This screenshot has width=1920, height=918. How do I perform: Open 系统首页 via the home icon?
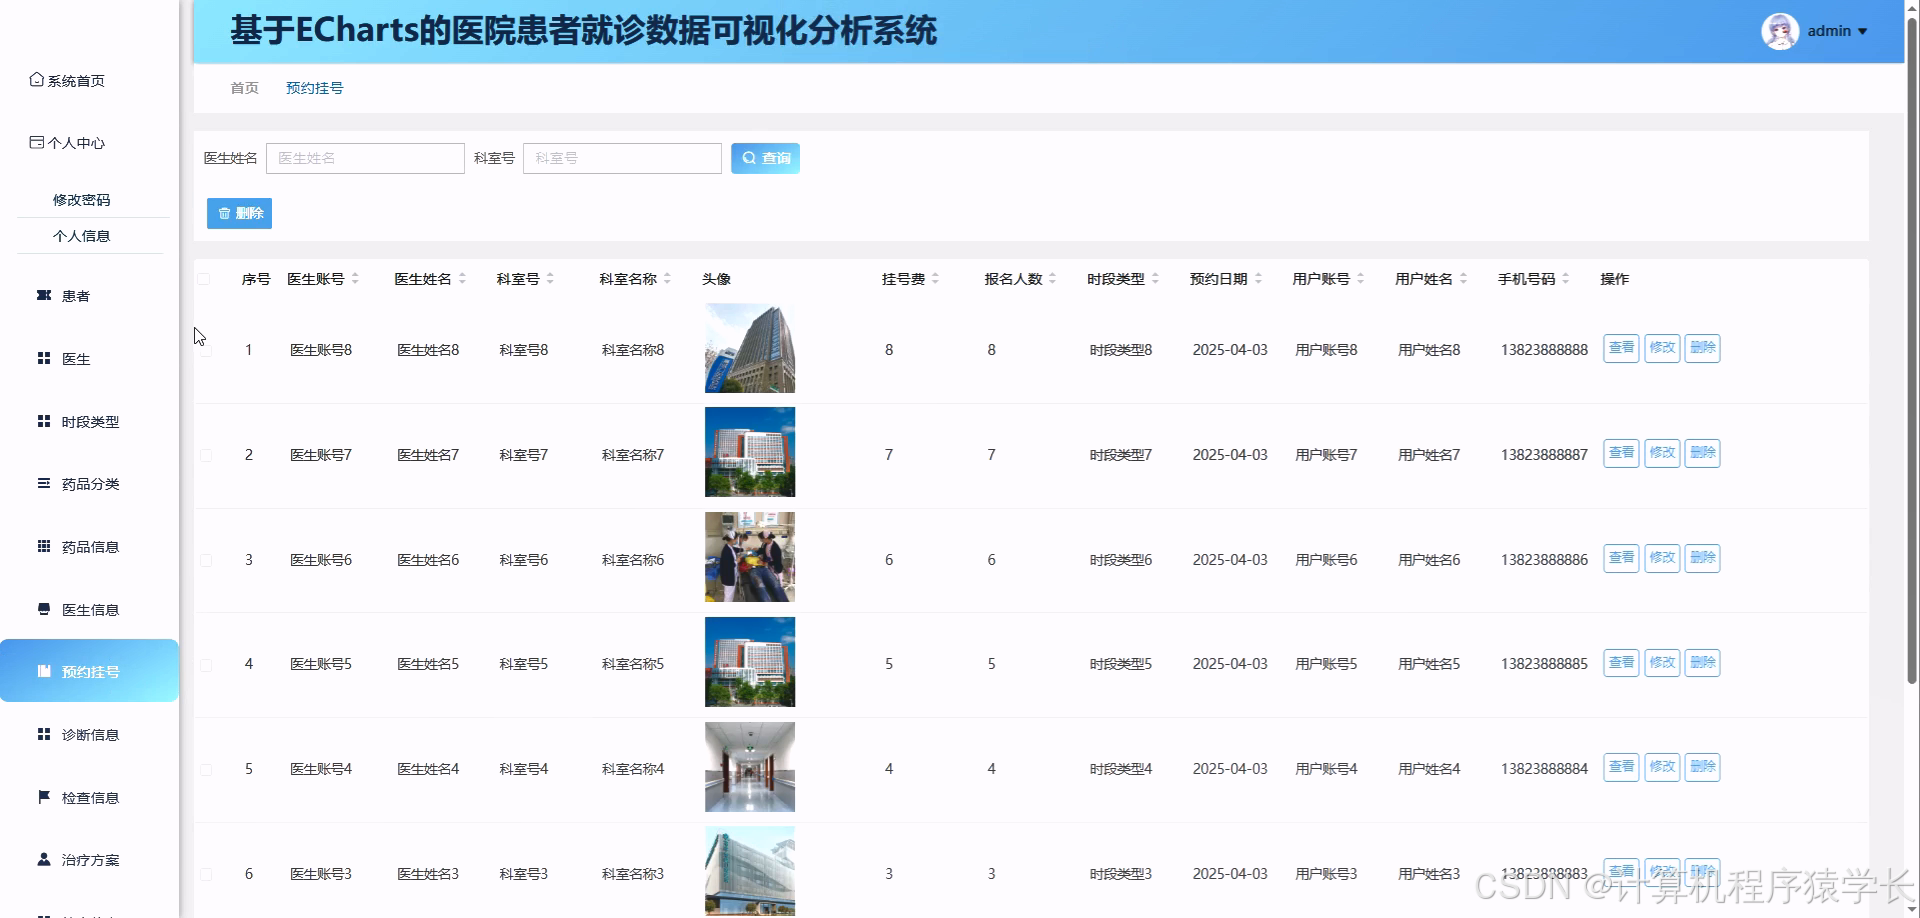(33, 80)
